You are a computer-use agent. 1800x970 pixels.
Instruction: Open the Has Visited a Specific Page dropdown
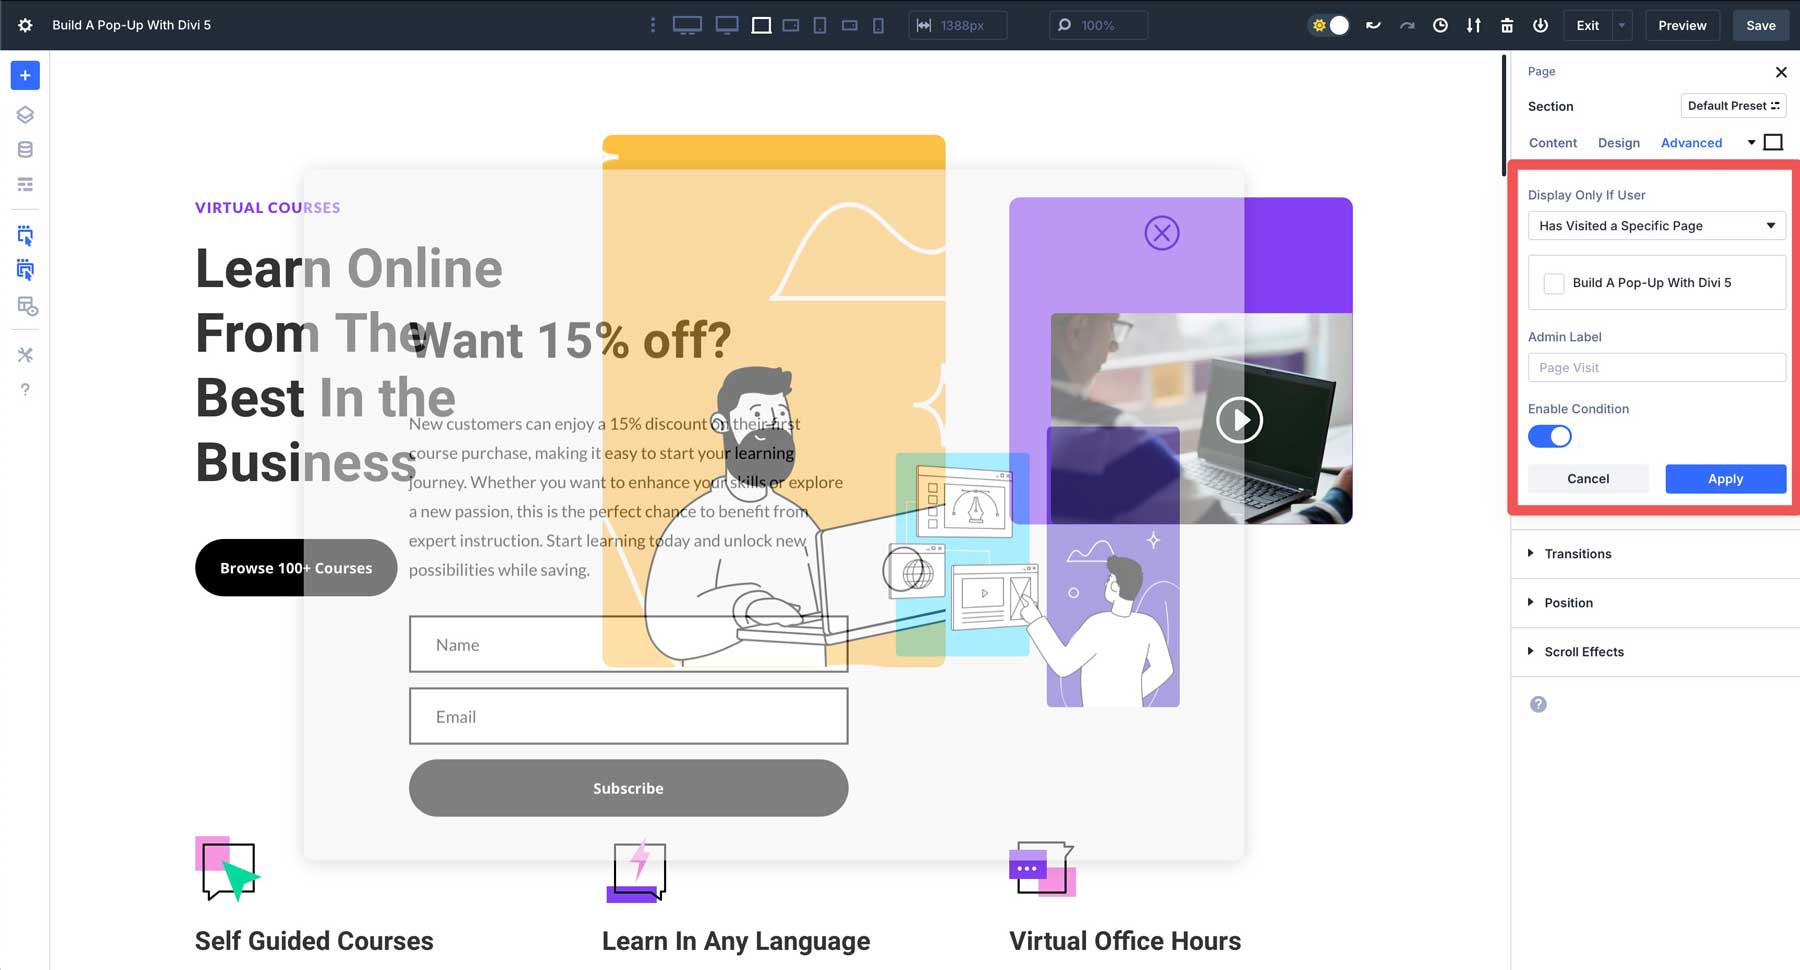coord(1656,226)
